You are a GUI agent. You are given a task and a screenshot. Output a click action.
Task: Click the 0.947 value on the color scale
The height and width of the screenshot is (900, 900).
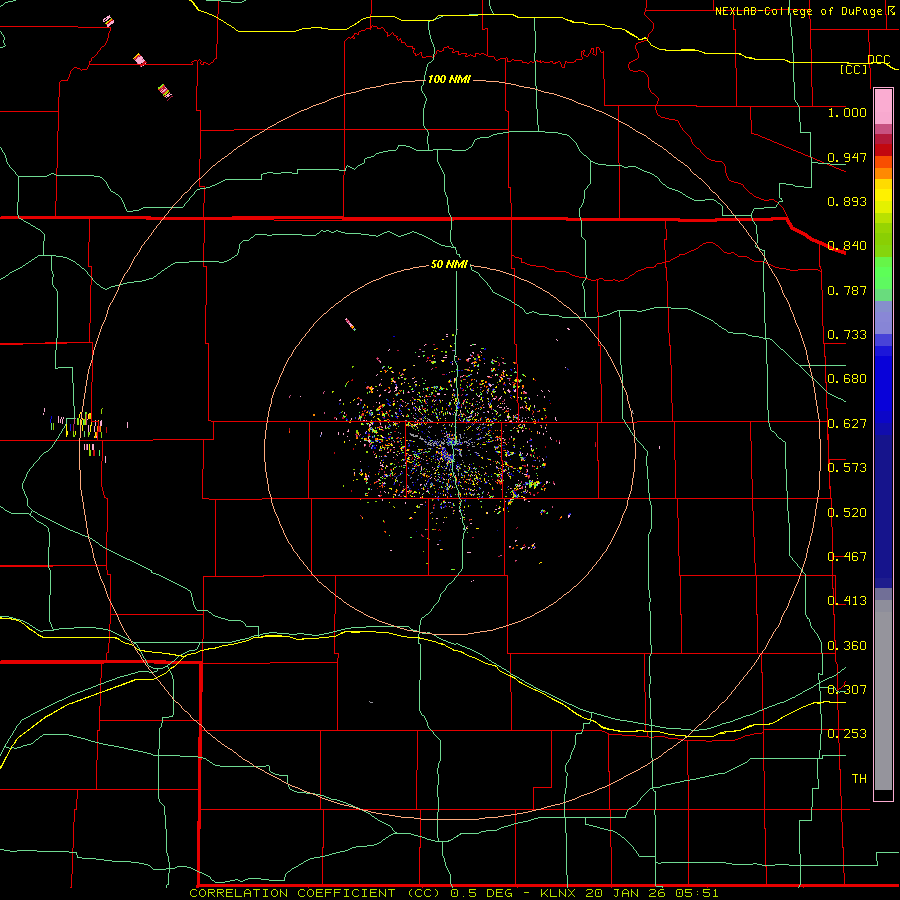847,157
